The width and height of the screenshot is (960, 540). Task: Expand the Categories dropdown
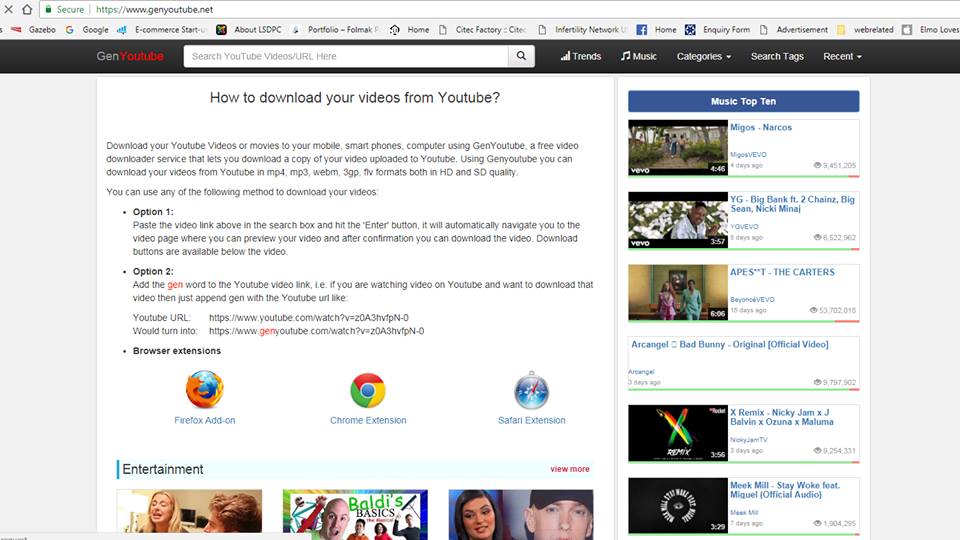tap(703, 56)
